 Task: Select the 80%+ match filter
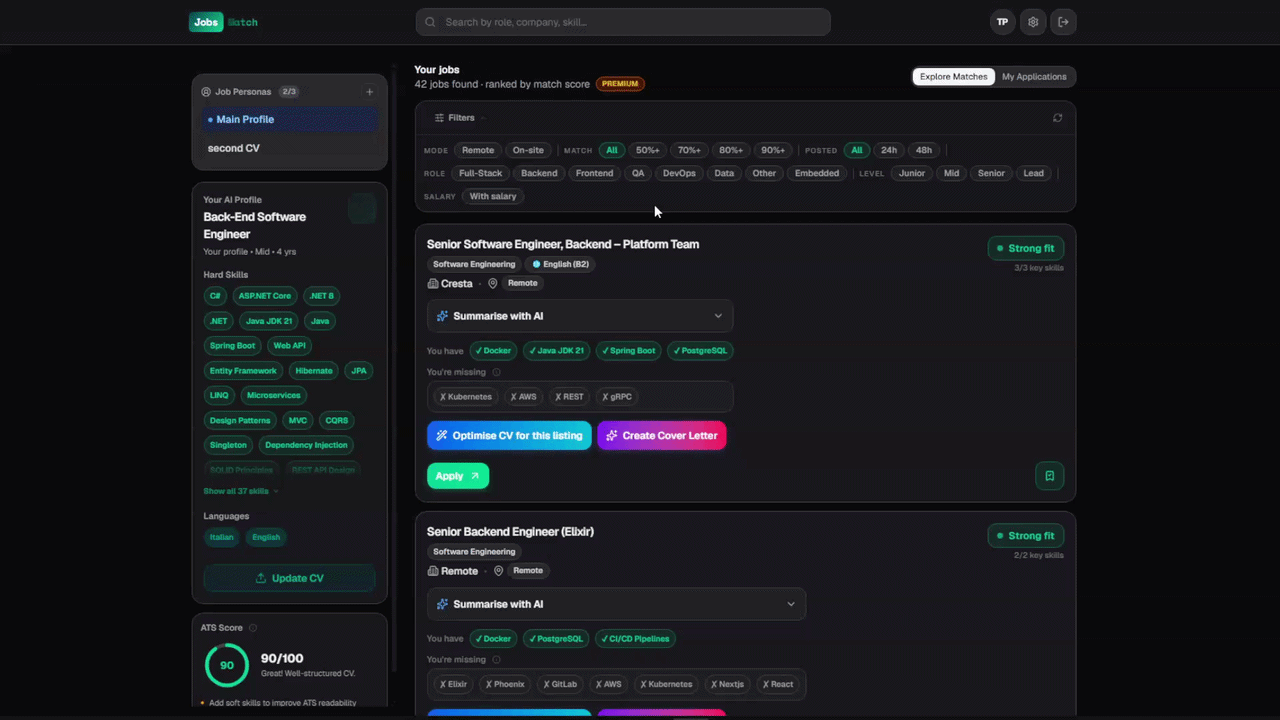[x=731, y=150]
